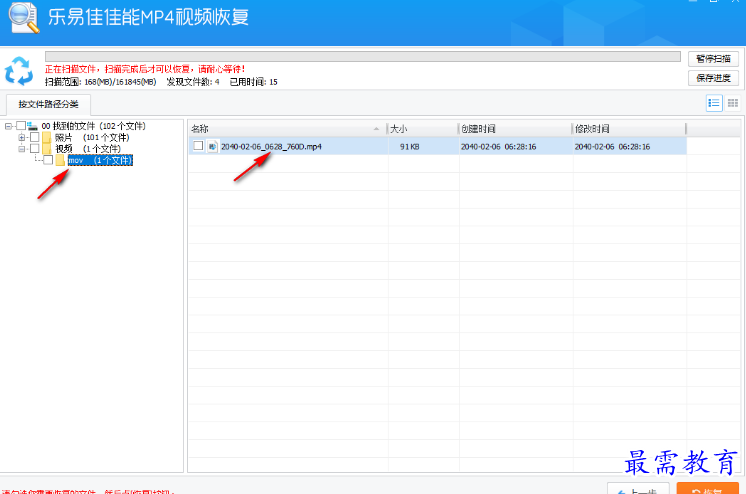The width and height of the screenshot is (746, 494).
Task: Click the blue recycle arrows scan icon
Action: [x=19, y=71]
